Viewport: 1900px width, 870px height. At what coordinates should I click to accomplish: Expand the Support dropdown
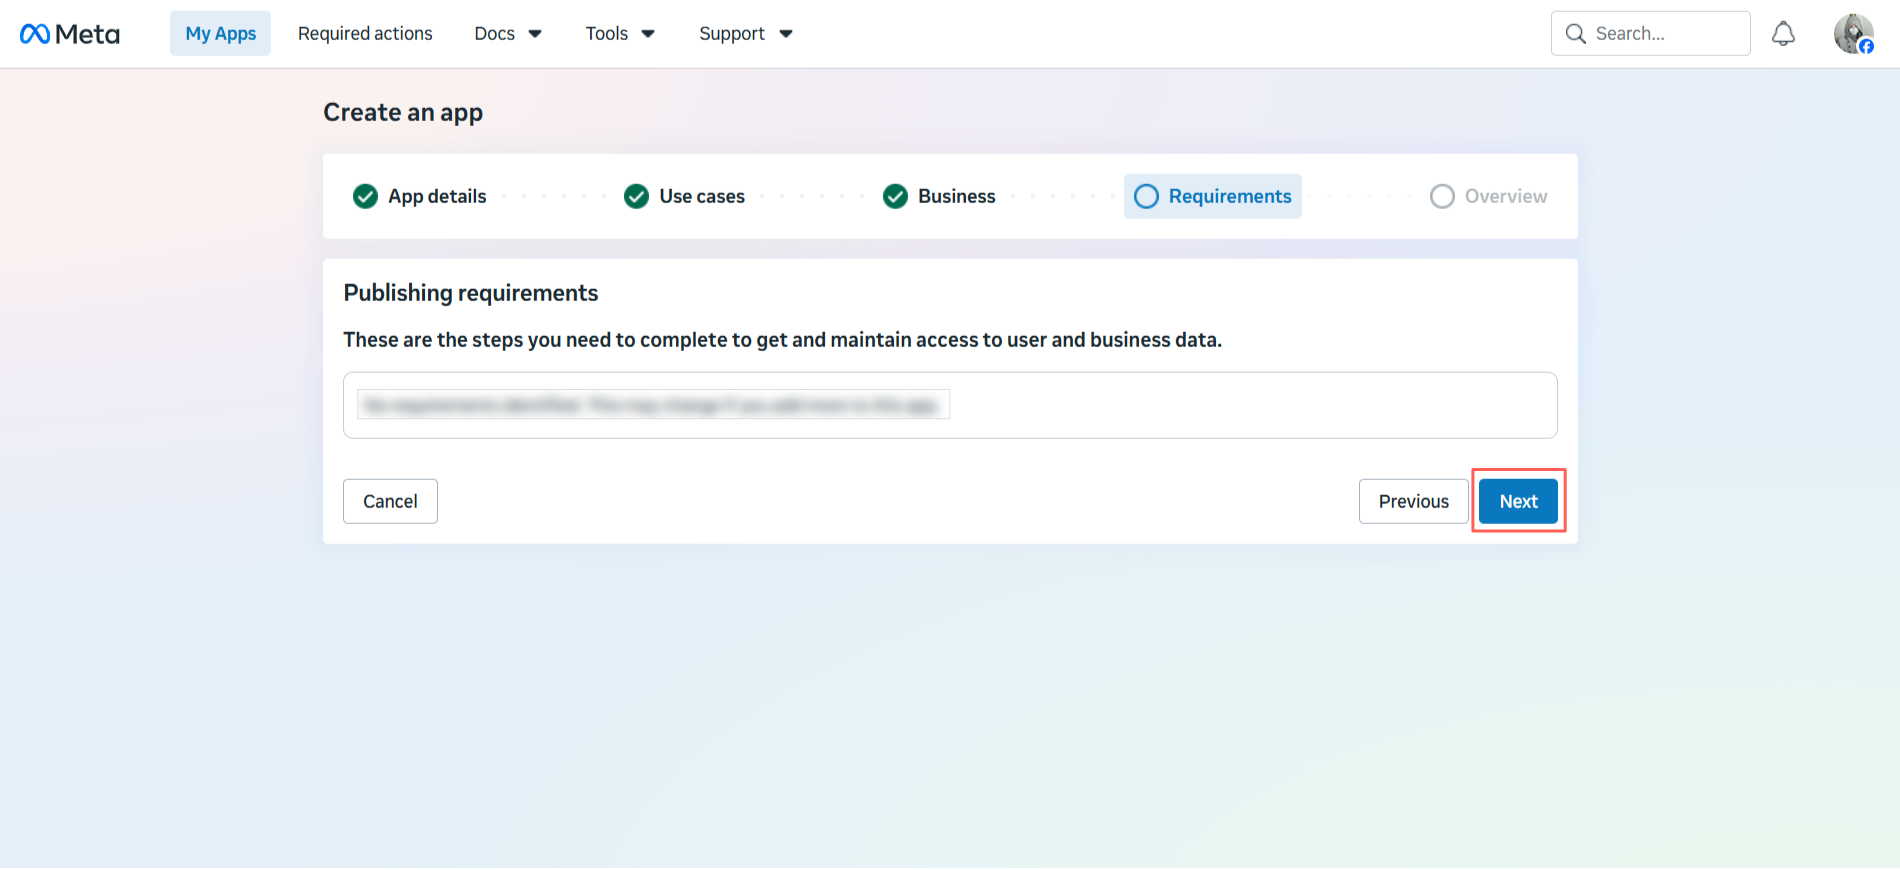[746, 33]
